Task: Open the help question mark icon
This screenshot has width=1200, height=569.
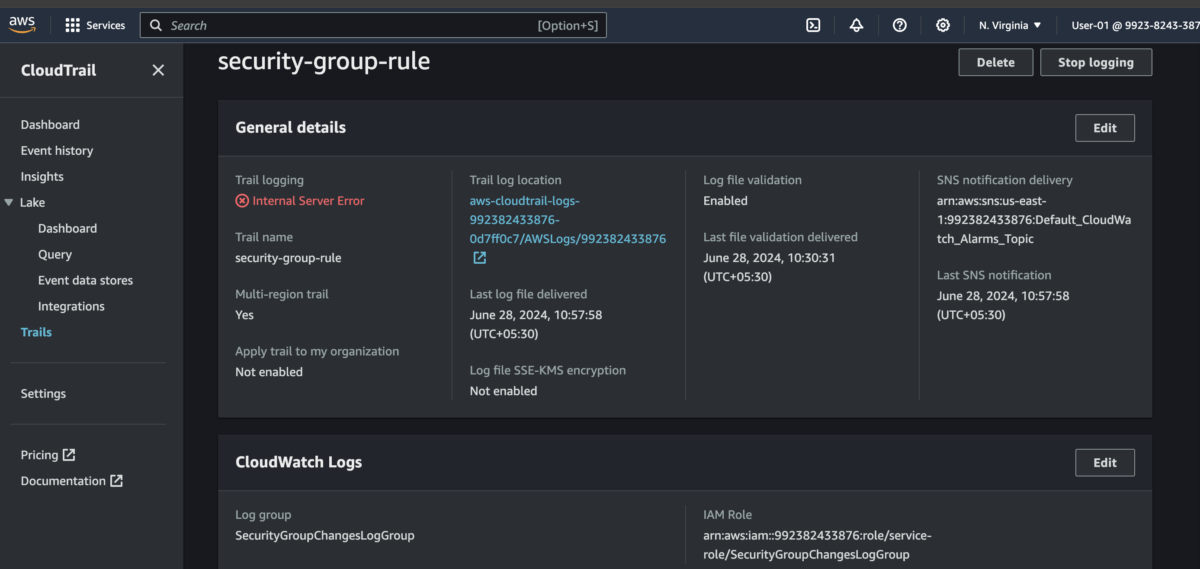Action: (899, 25)
